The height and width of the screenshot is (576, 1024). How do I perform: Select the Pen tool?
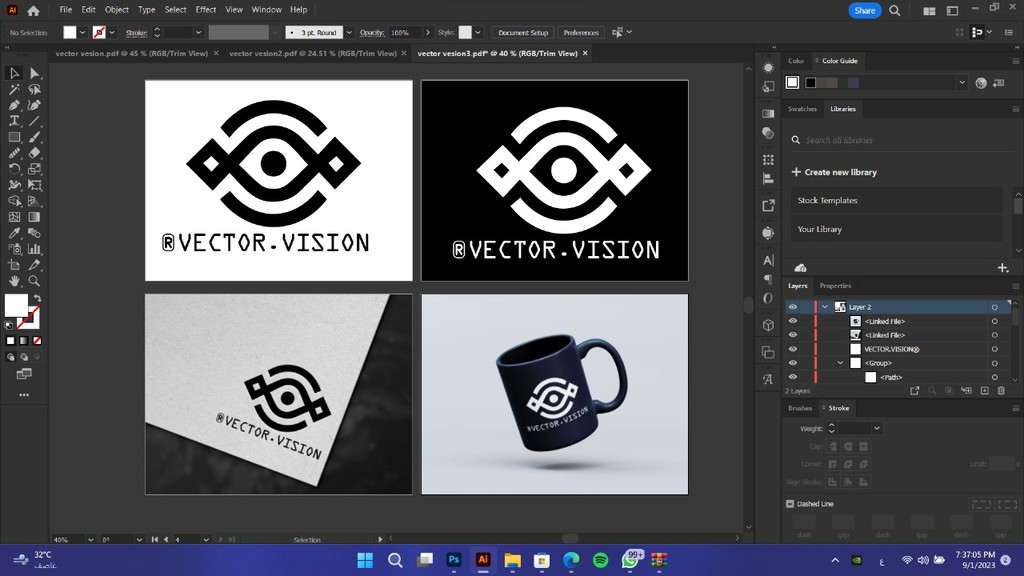(x=14, y=105)
